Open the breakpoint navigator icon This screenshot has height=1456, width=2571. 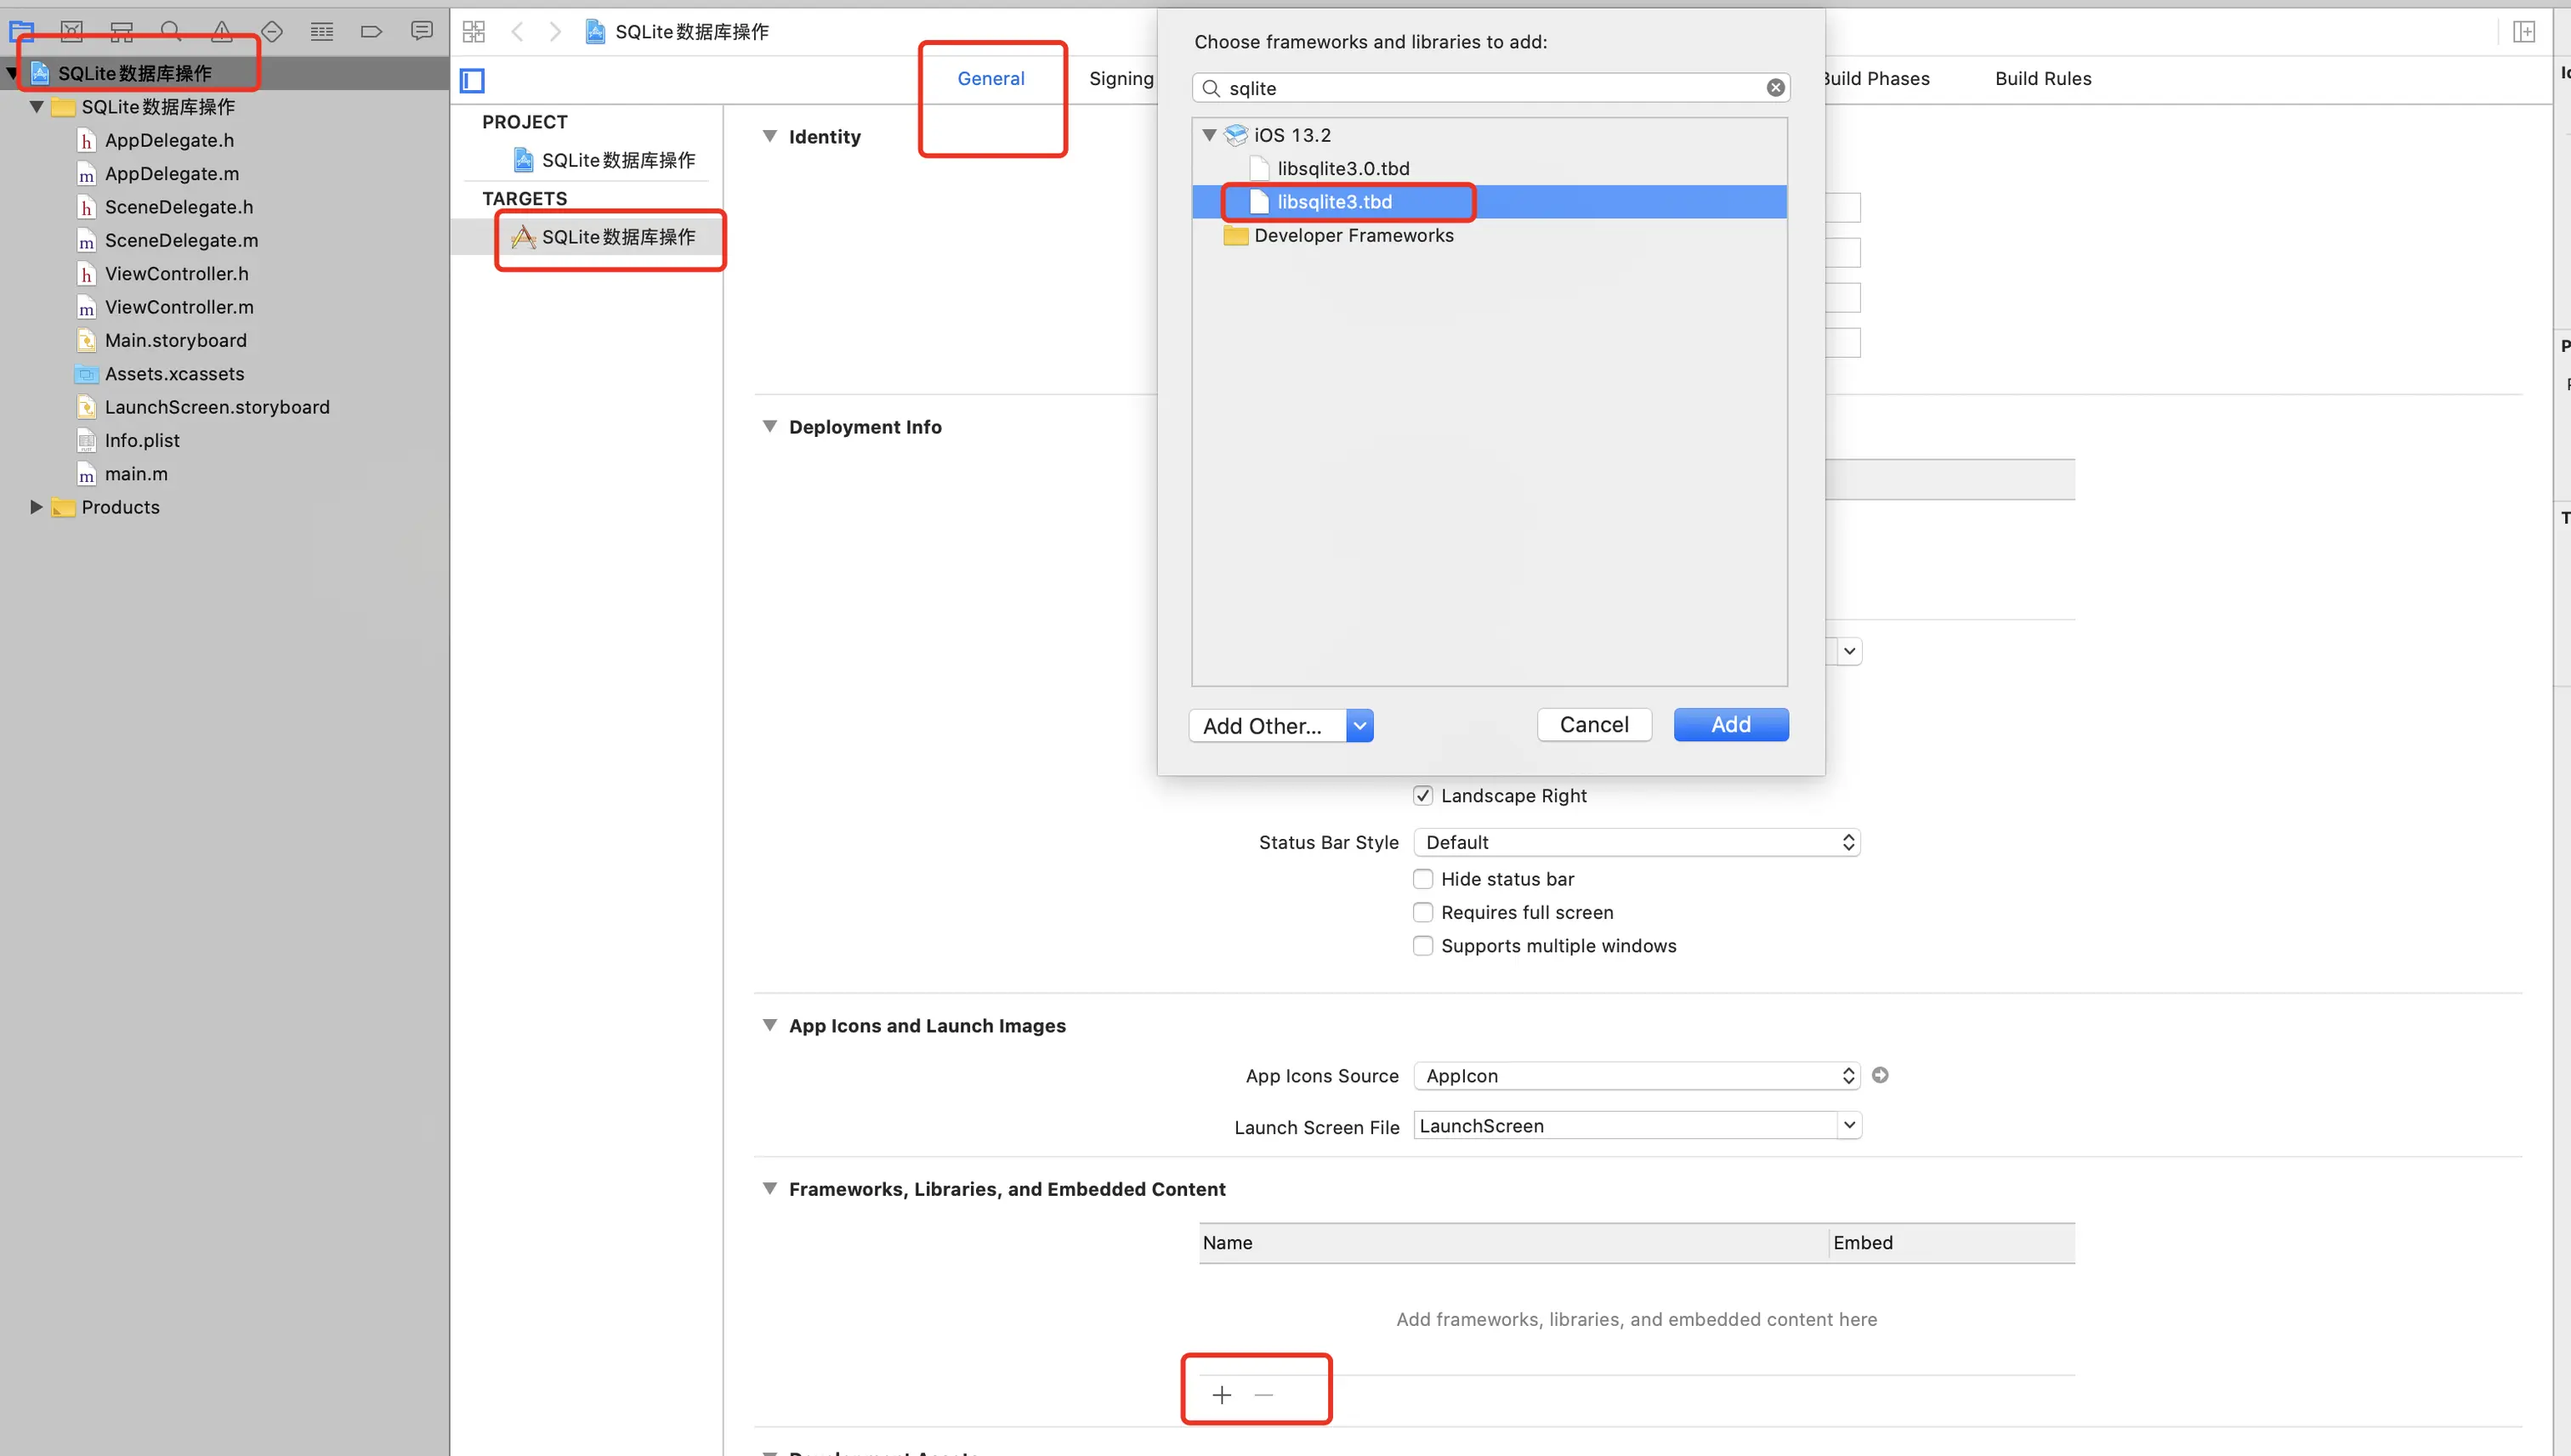click(371, 31)
